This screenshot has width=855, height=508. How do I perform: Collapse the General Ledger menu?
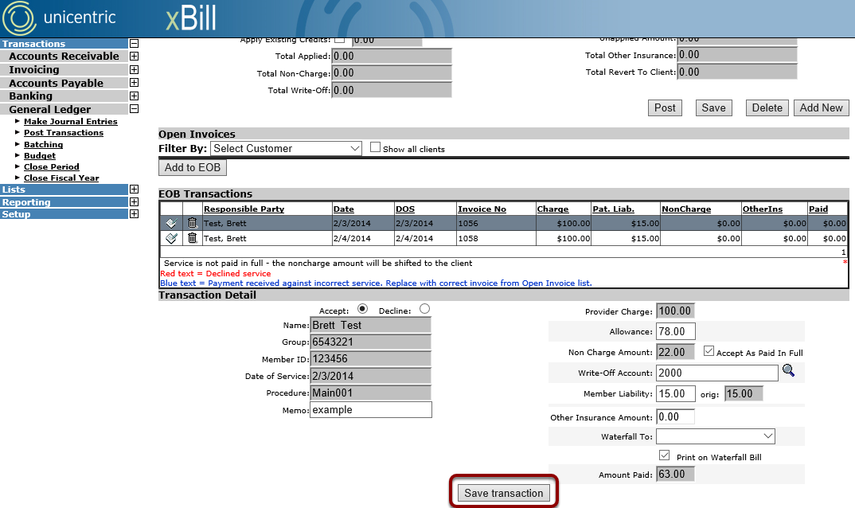(x=134, y=108)
